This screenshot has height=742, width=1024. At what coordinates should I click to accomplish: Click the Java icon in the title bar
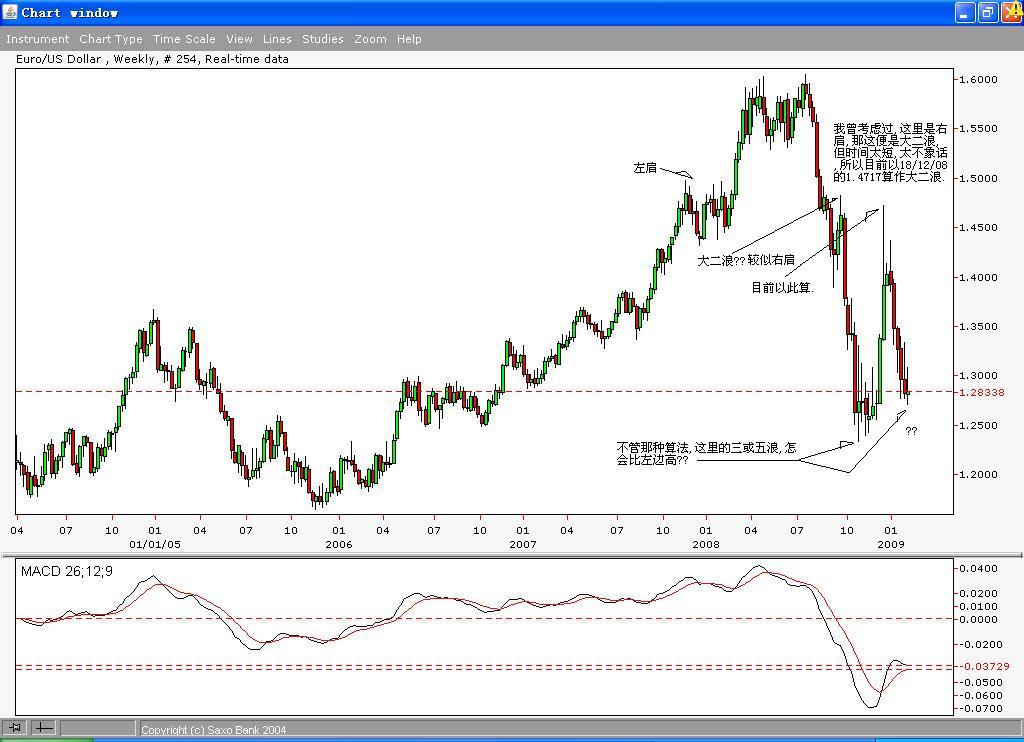(10, 12)
